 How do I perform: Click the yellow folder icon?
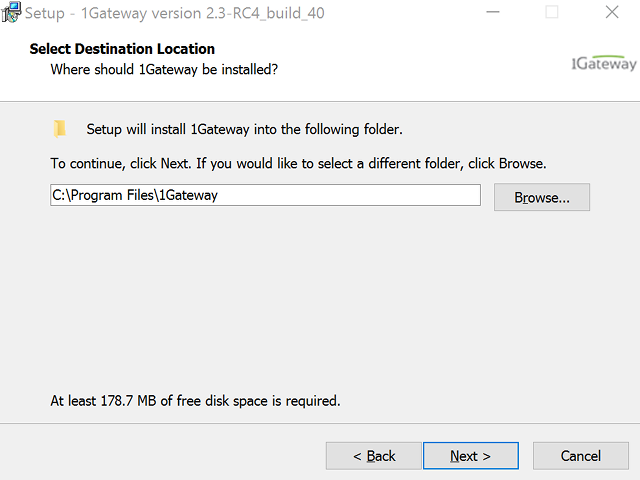click(x=61, y=129)
